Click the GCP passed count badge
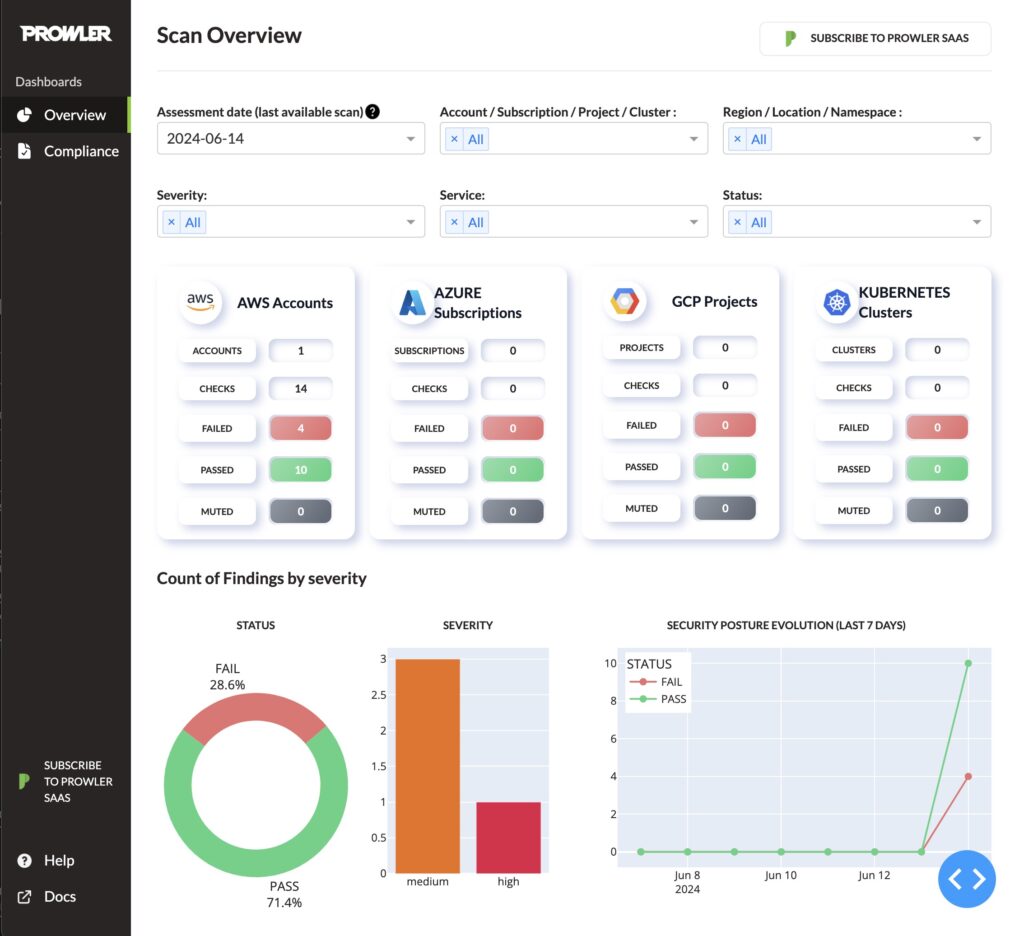The image size is (1024, 936). (x=725, y=466)
